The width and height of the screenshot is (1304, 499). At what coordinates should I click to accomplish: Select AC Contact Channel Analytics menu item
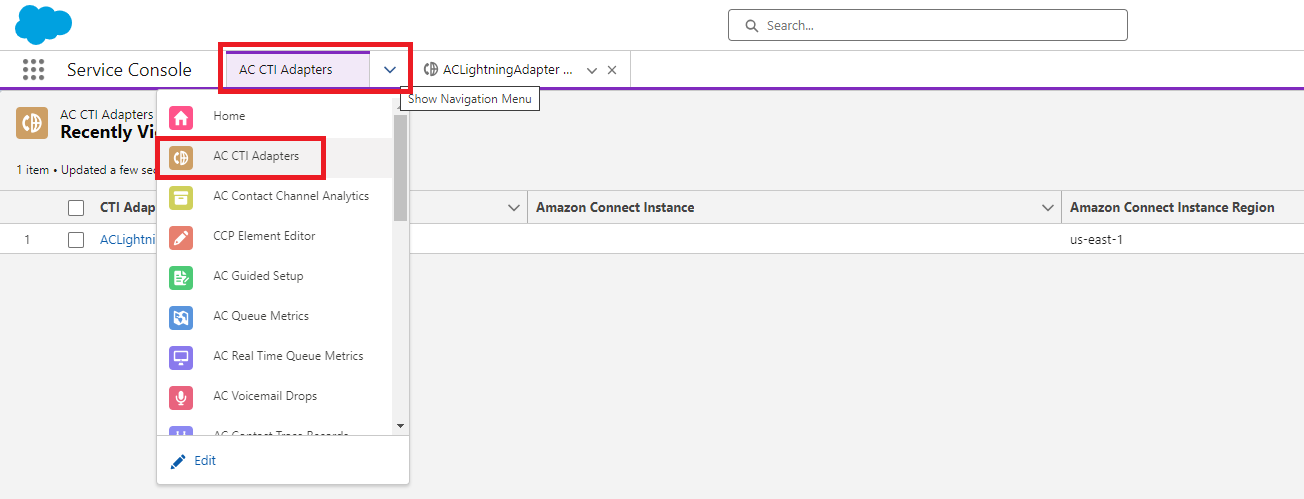[x=275, y=197]
